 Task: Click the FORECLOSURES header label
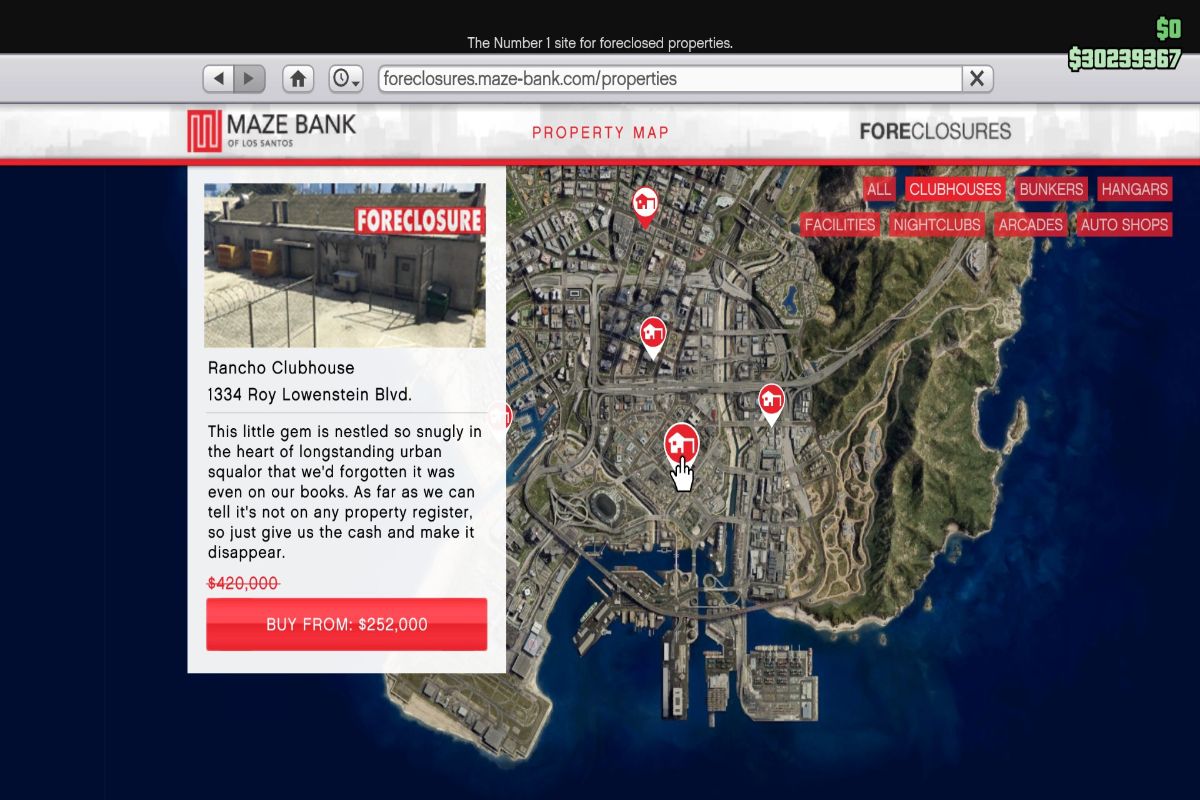(x=934, y=130)
